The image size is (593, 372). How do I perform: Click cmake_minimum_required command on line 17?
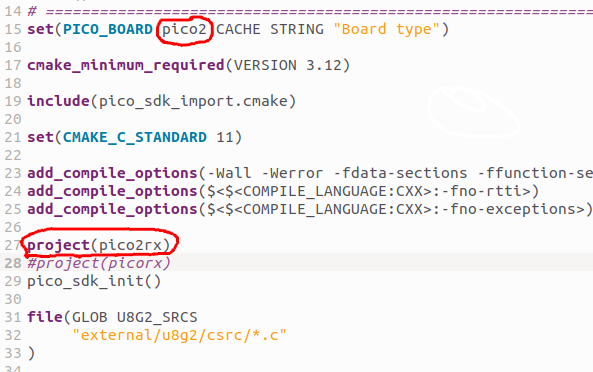[126, 65]
